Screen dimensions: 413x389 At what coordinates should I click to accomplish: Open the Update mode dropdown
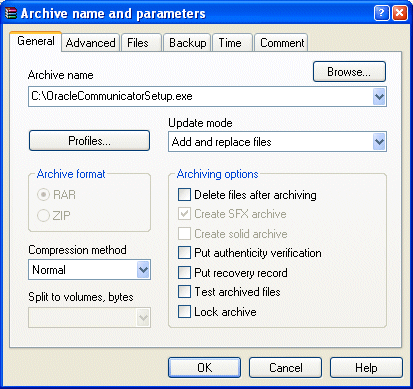point(379,142)
